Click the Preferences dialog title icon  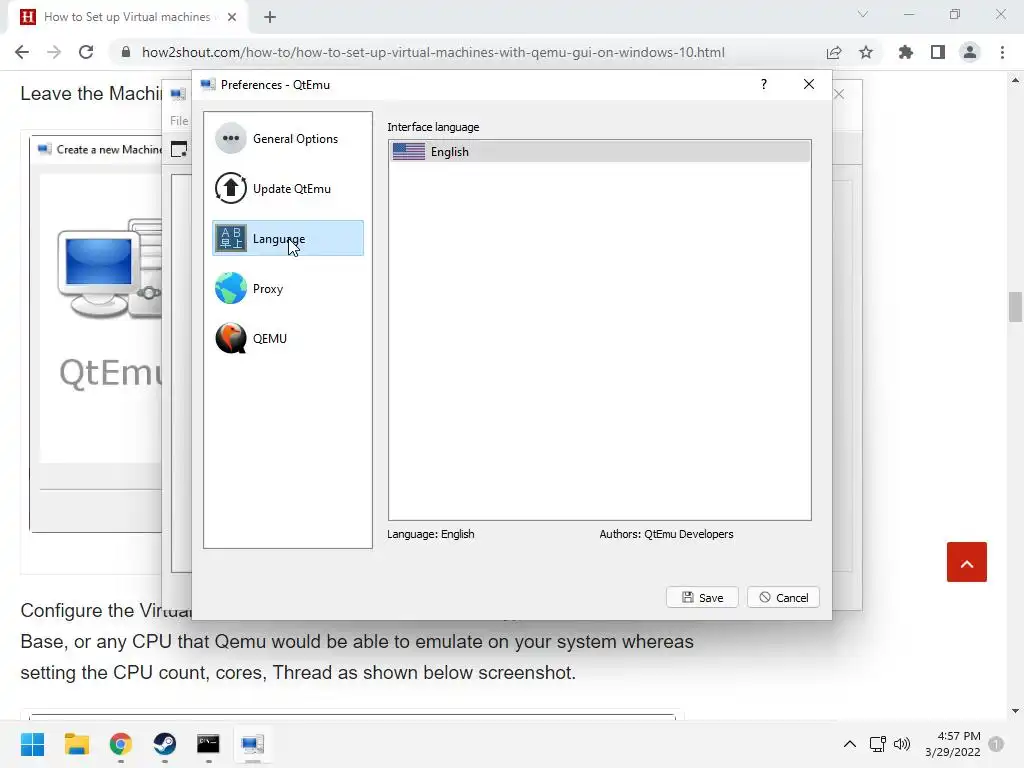pos(208,84)
